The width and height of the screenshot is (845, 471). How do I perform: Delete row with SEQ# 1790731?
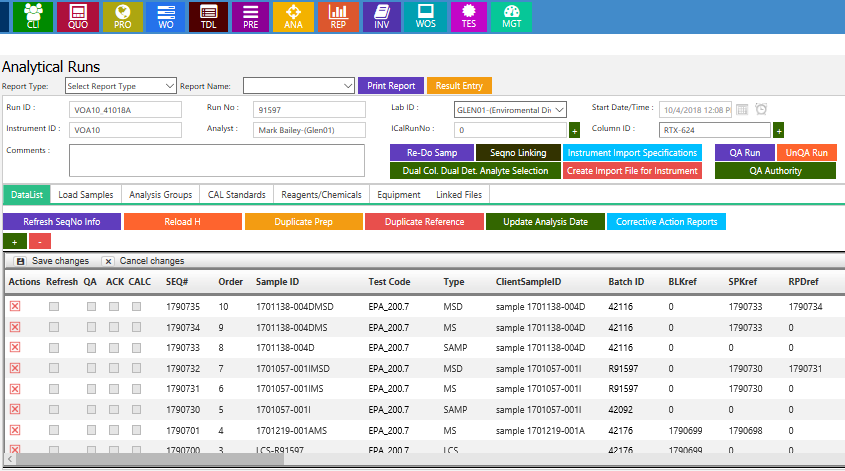coord(15,389)
